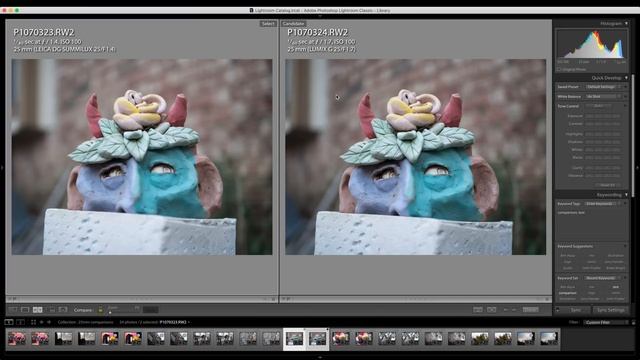Click the filmstrip grid shortcut icon
This screenshot has width=640, height=360.
click(33, 322)
